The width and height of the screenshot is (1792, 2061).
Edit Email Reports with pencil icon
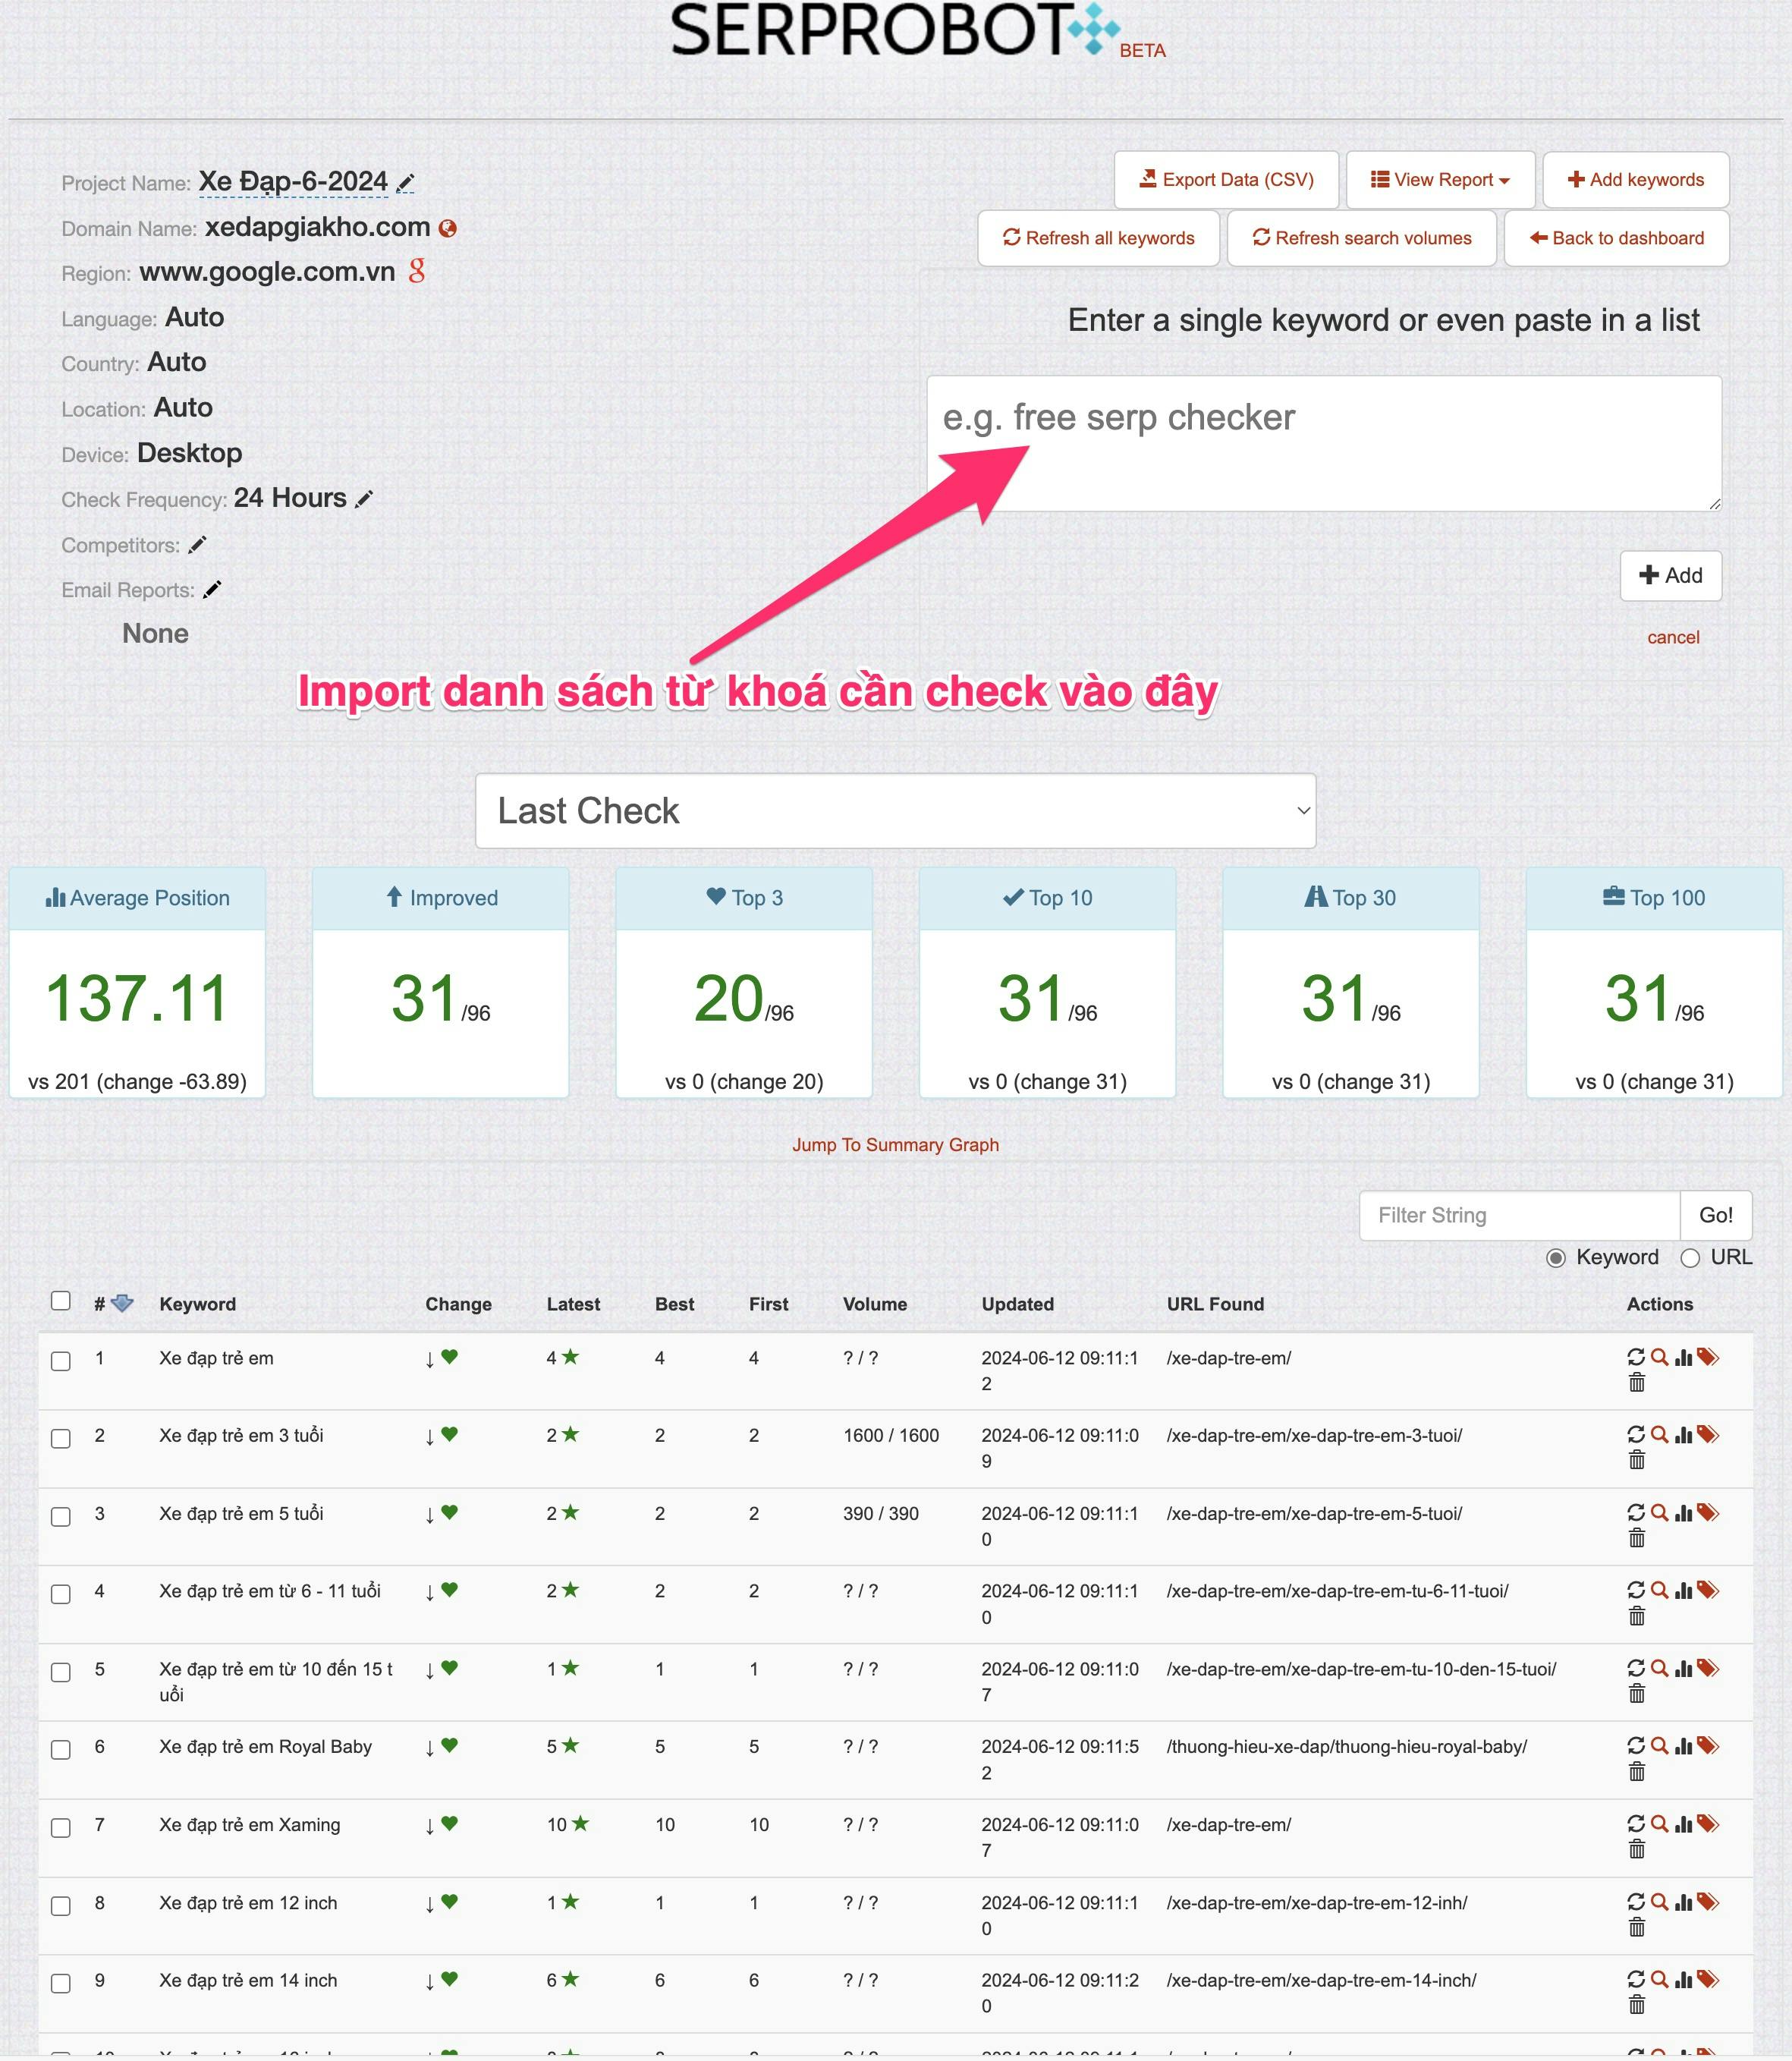point(211,590)
